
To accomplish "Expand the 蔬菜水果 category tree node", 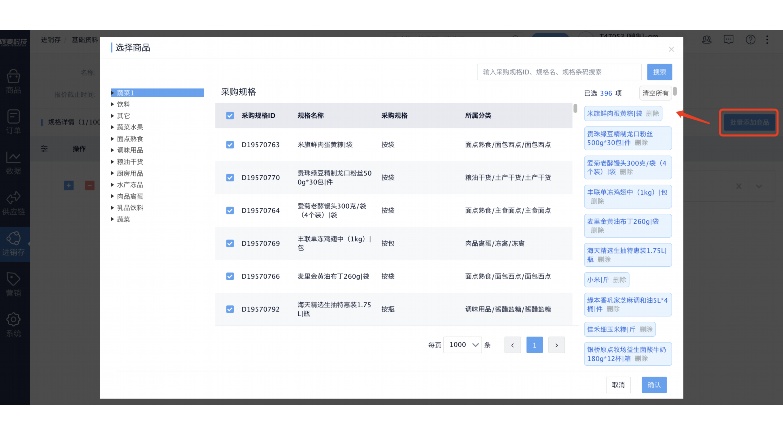I will (x=113, y=127).
